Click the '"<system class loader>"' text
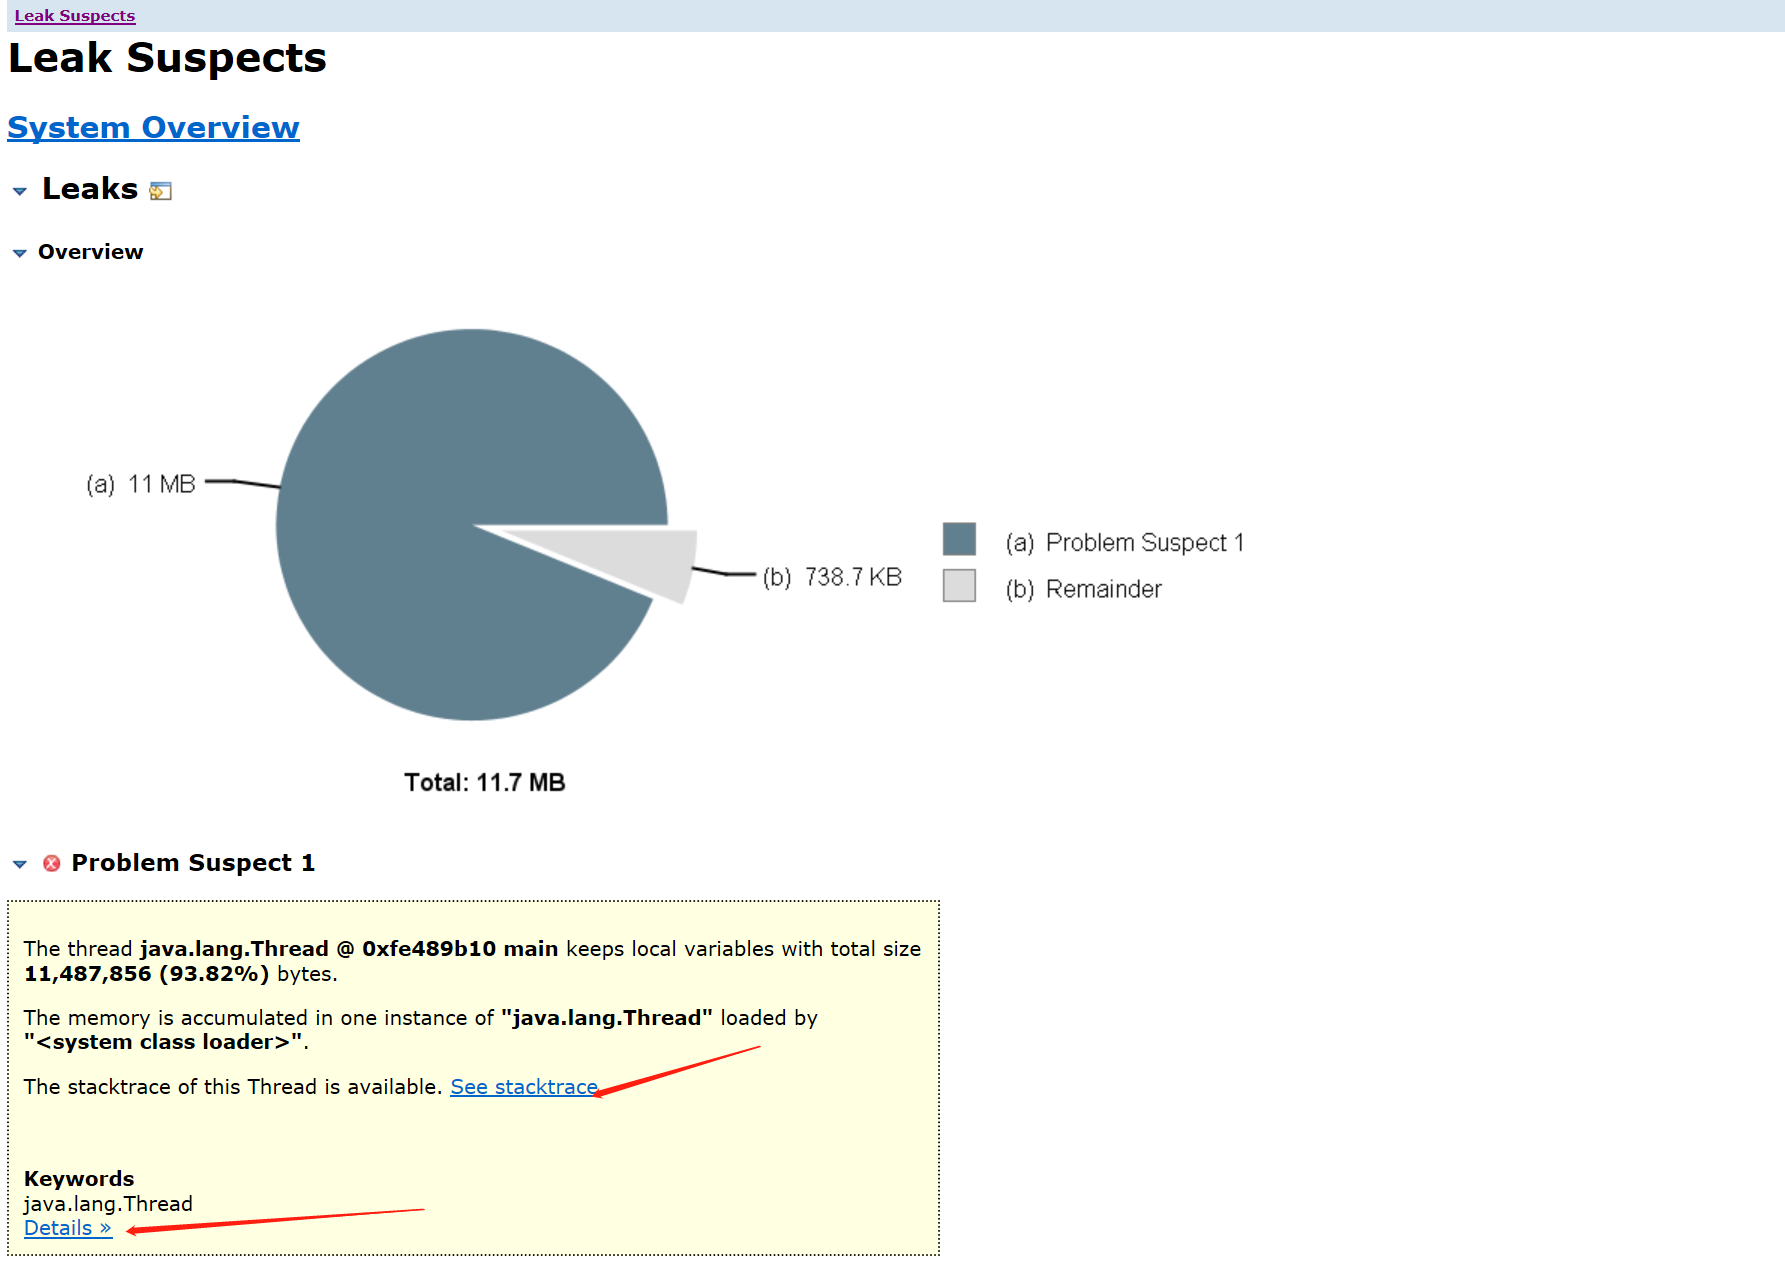 [164, 1042]
